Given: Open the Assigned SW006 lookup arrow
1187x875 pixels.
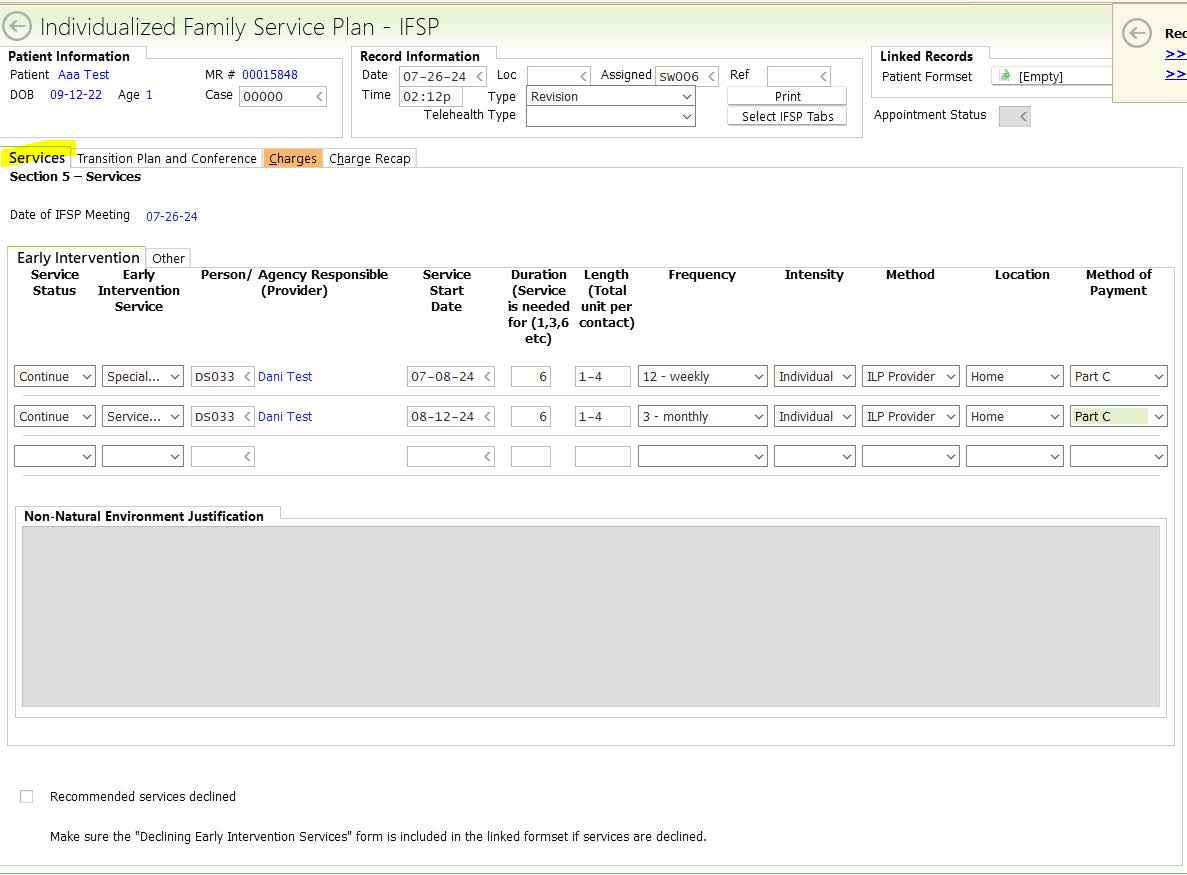Looking at the screenshot, I should (711, 77).
